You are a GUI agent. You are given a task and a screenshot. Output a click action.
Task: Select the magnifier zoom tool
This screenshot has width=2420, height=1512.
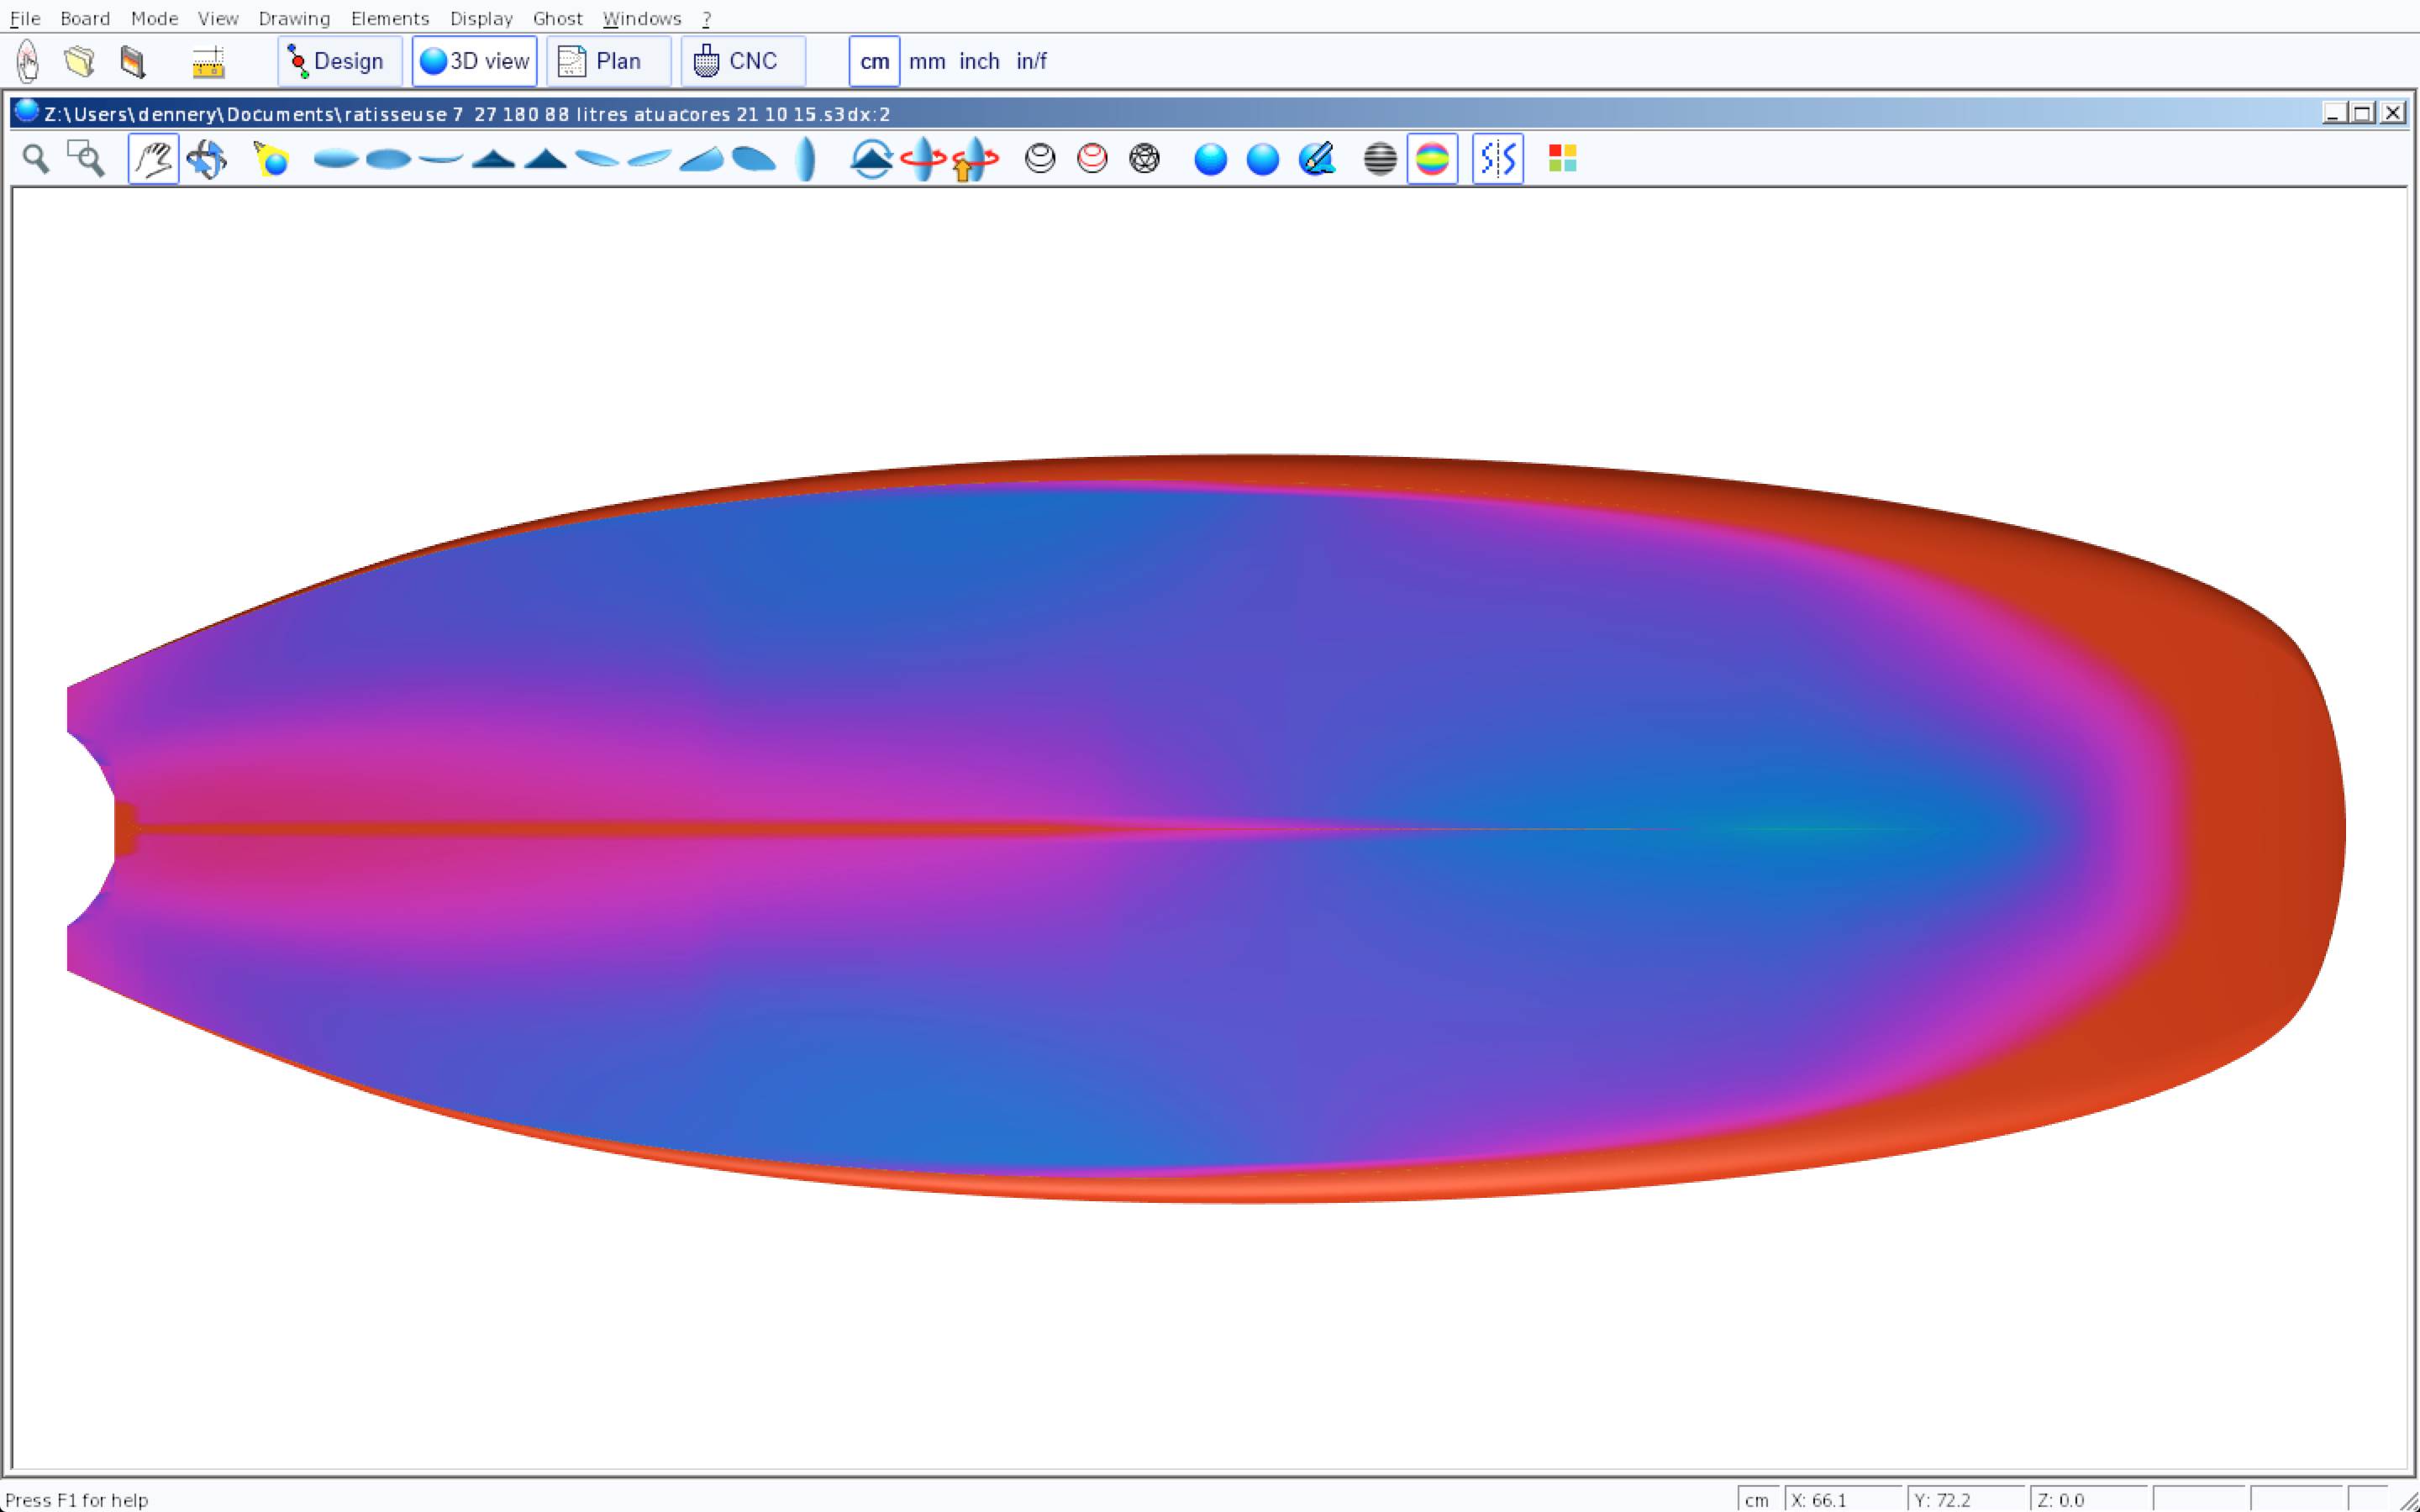click(36, 159)
